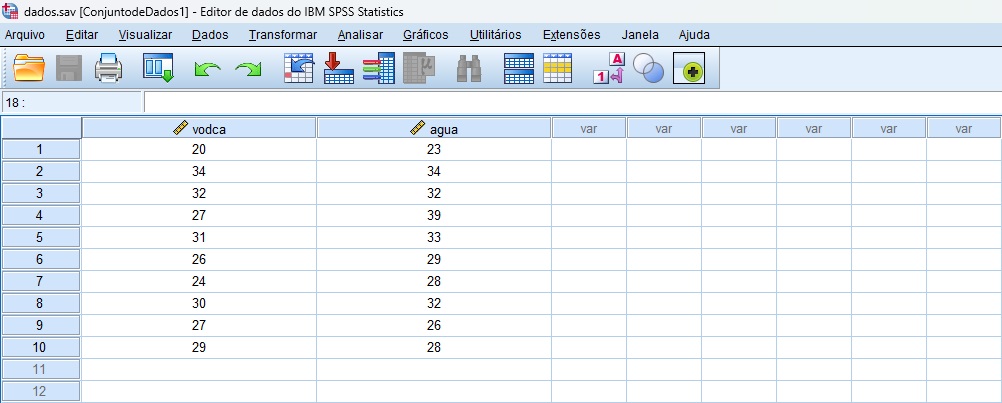Click vodca value 30 in row 8
This screenshot has width=1002, height=403.
coord(199,303)
